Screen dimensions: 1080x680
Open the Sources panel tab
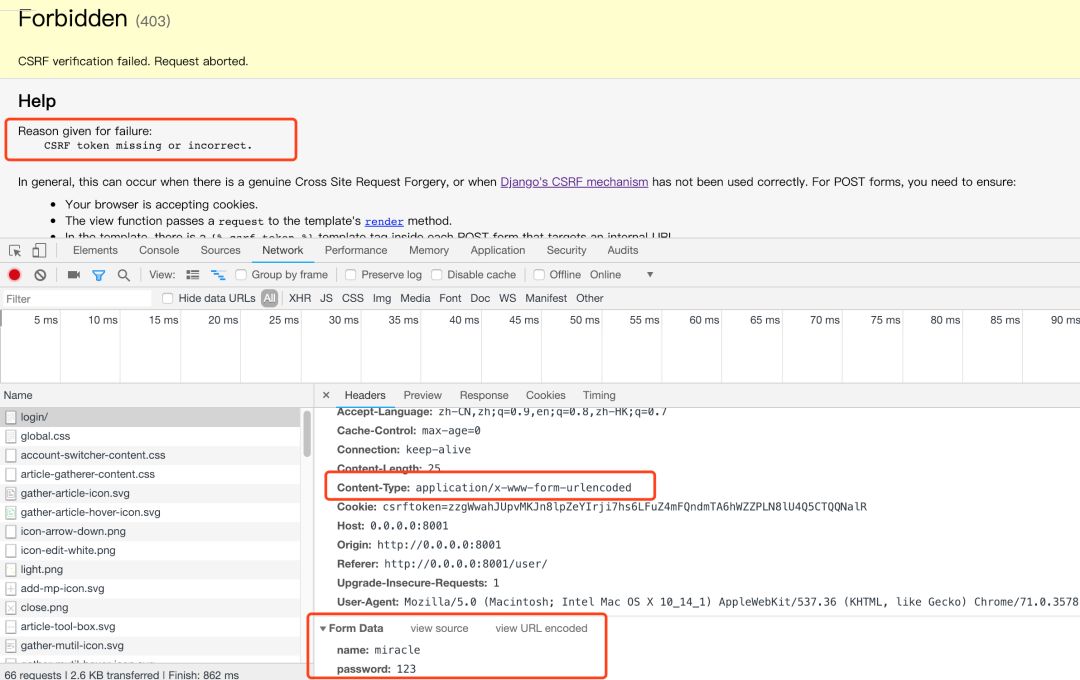tap(220, 251)
